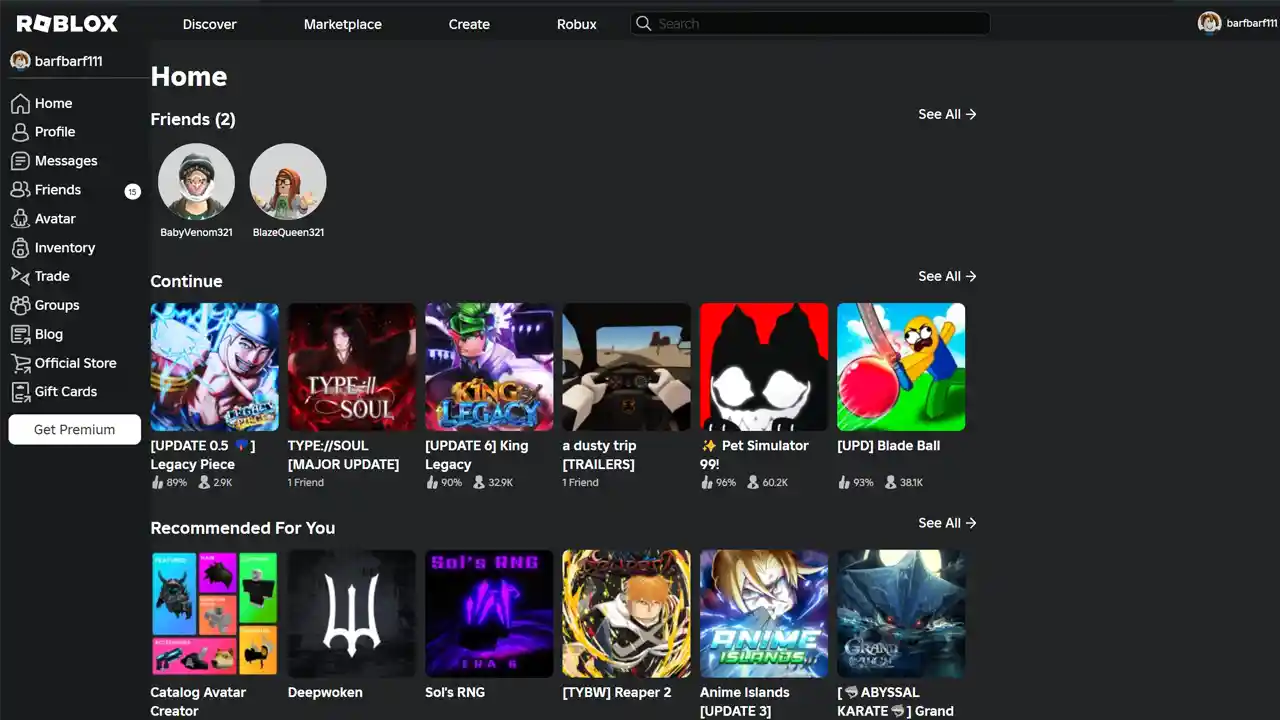Open your Inventory from the sidebar
Viewport: 1280px width, 720px height.
click(66, 247)
